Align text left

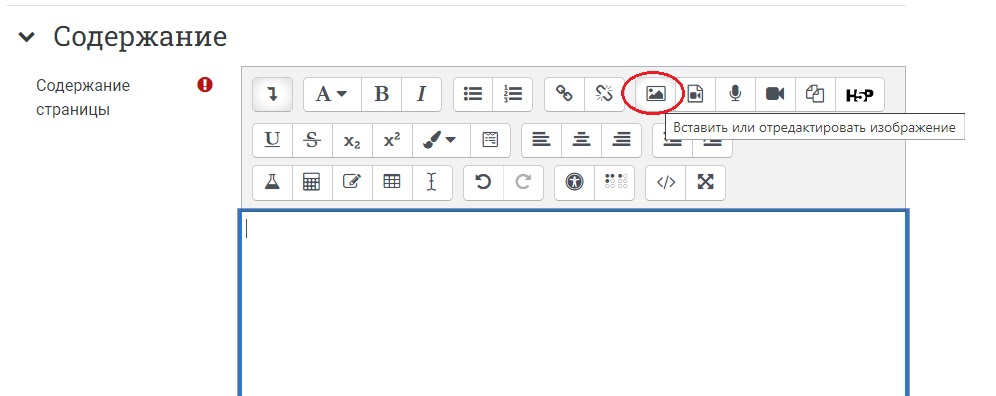tap(541, 140)
